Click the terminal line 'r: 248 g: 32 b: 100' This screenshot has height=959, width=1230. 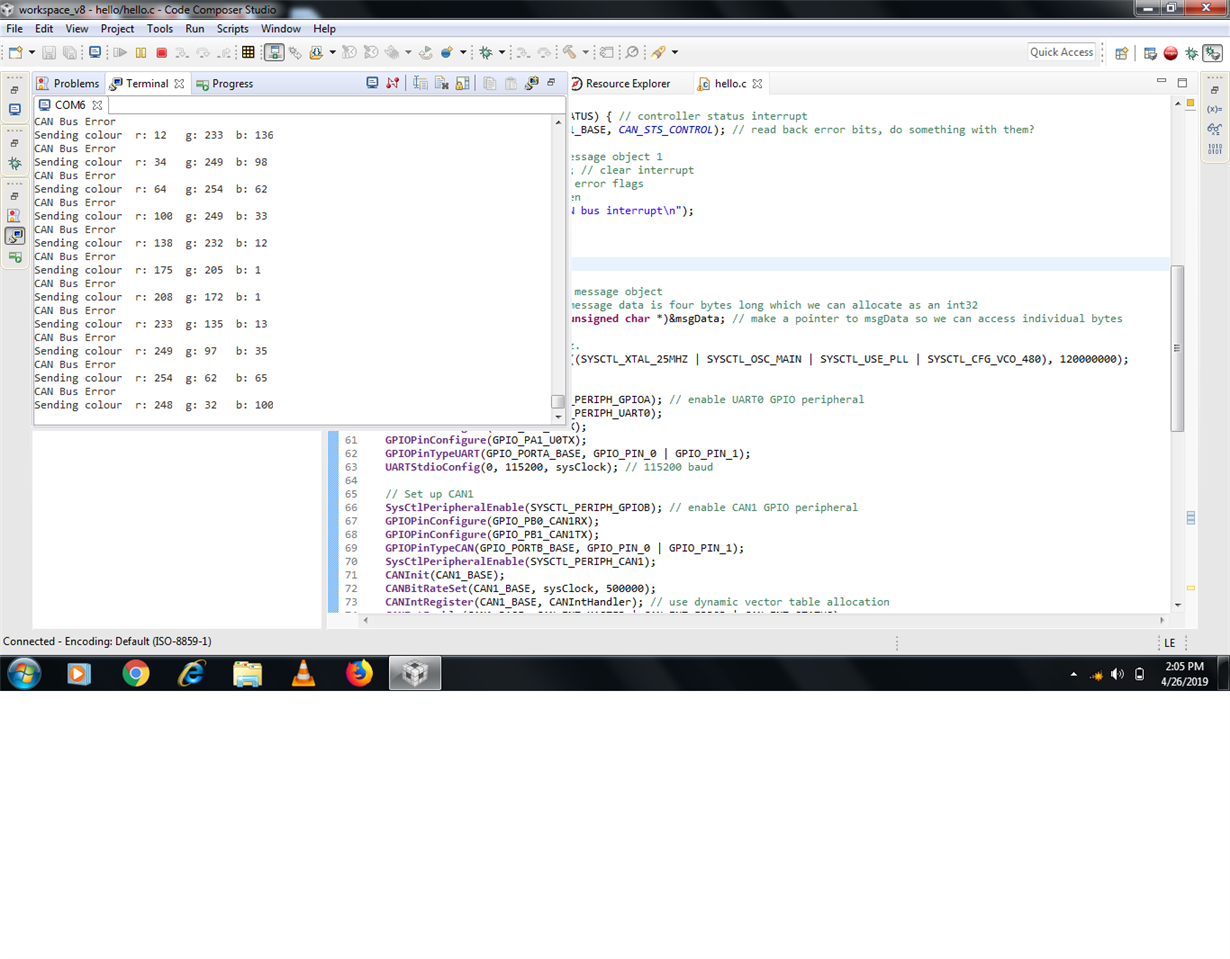point(205,405)
